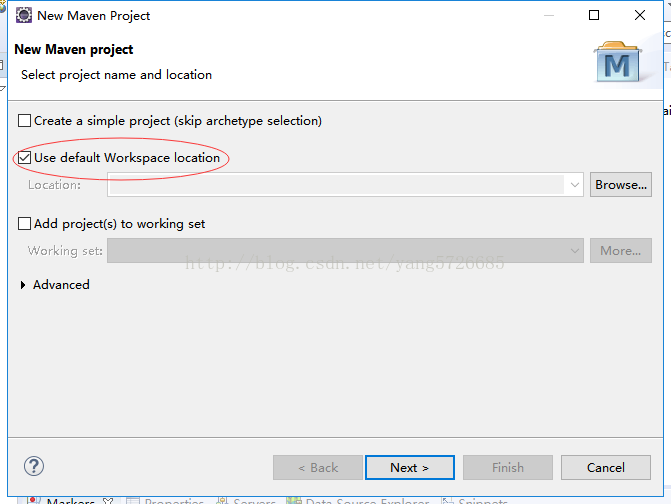Uncheck Use default Workspace location
The width and height of the screenshot is (671, 504).
(24, 157)
